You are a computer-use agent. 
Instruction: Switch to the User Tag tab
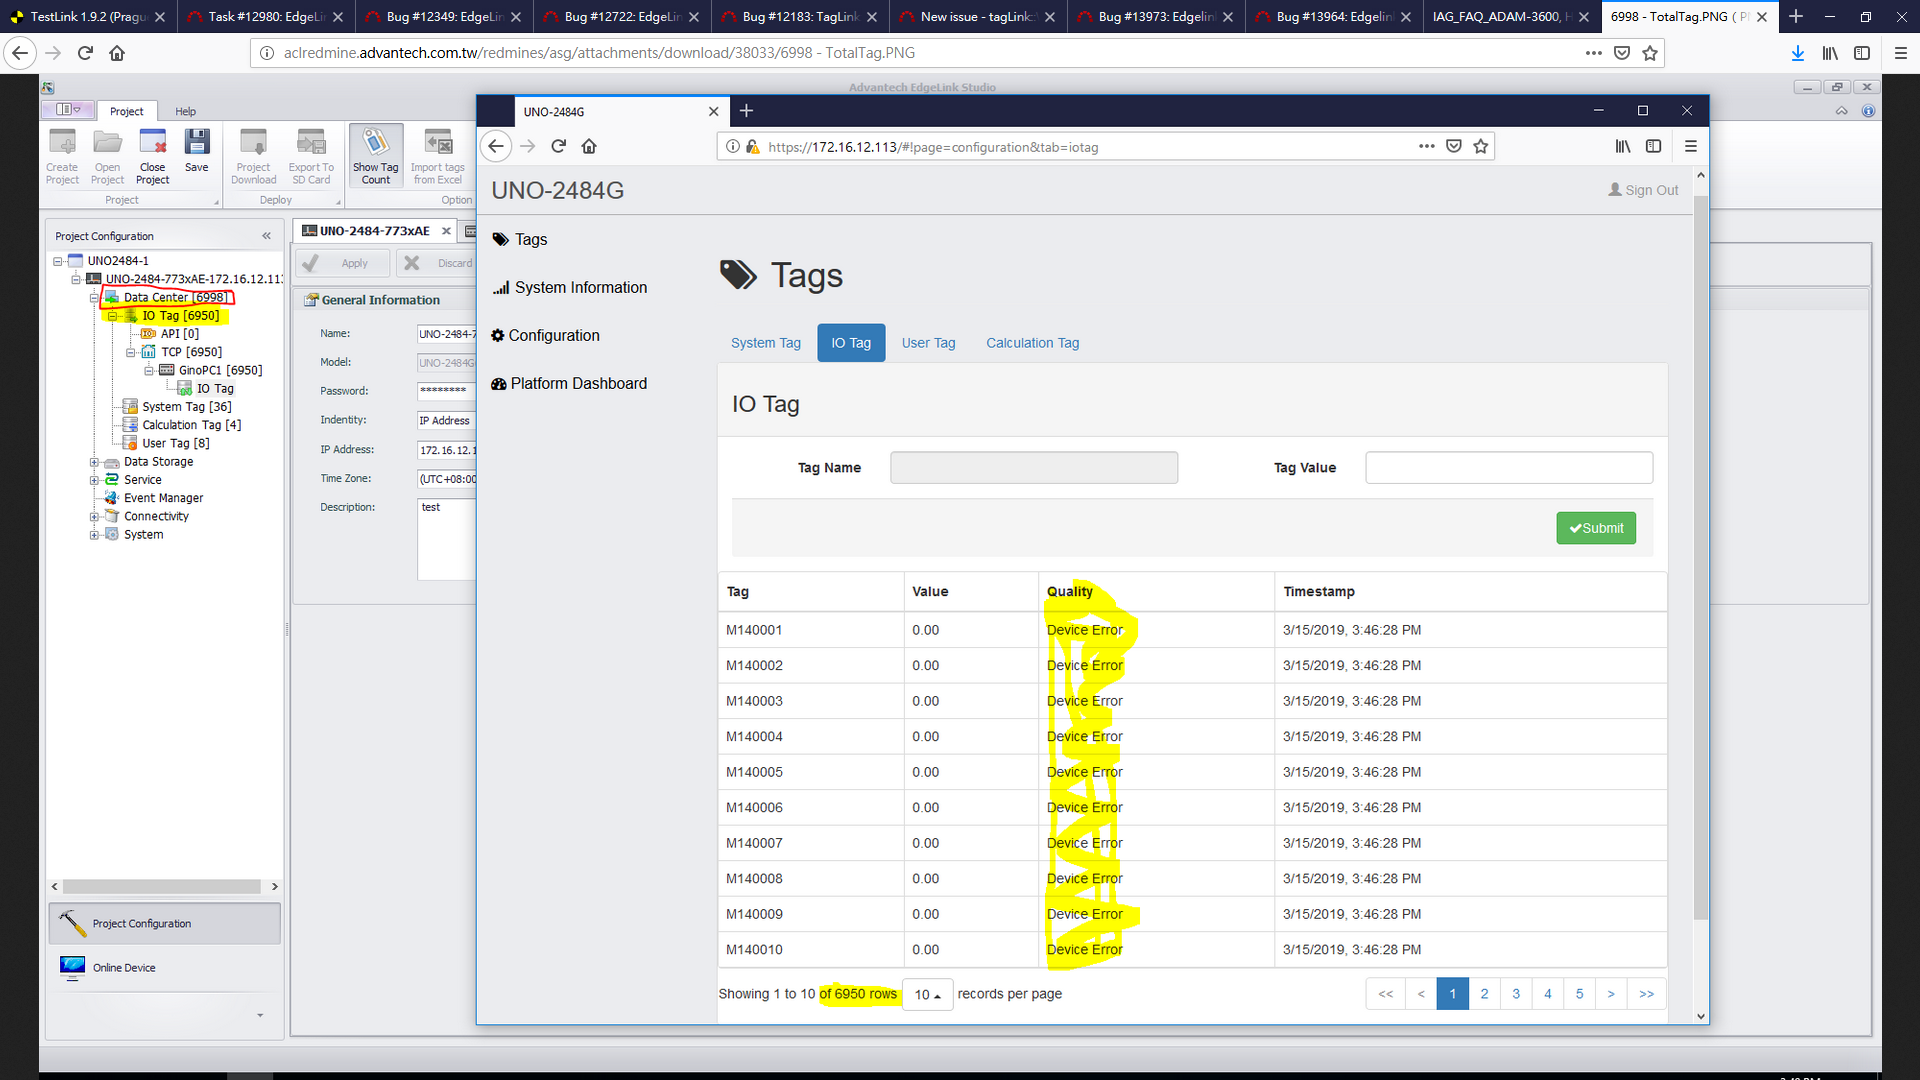pyautogui.click(x=928, y=343)
